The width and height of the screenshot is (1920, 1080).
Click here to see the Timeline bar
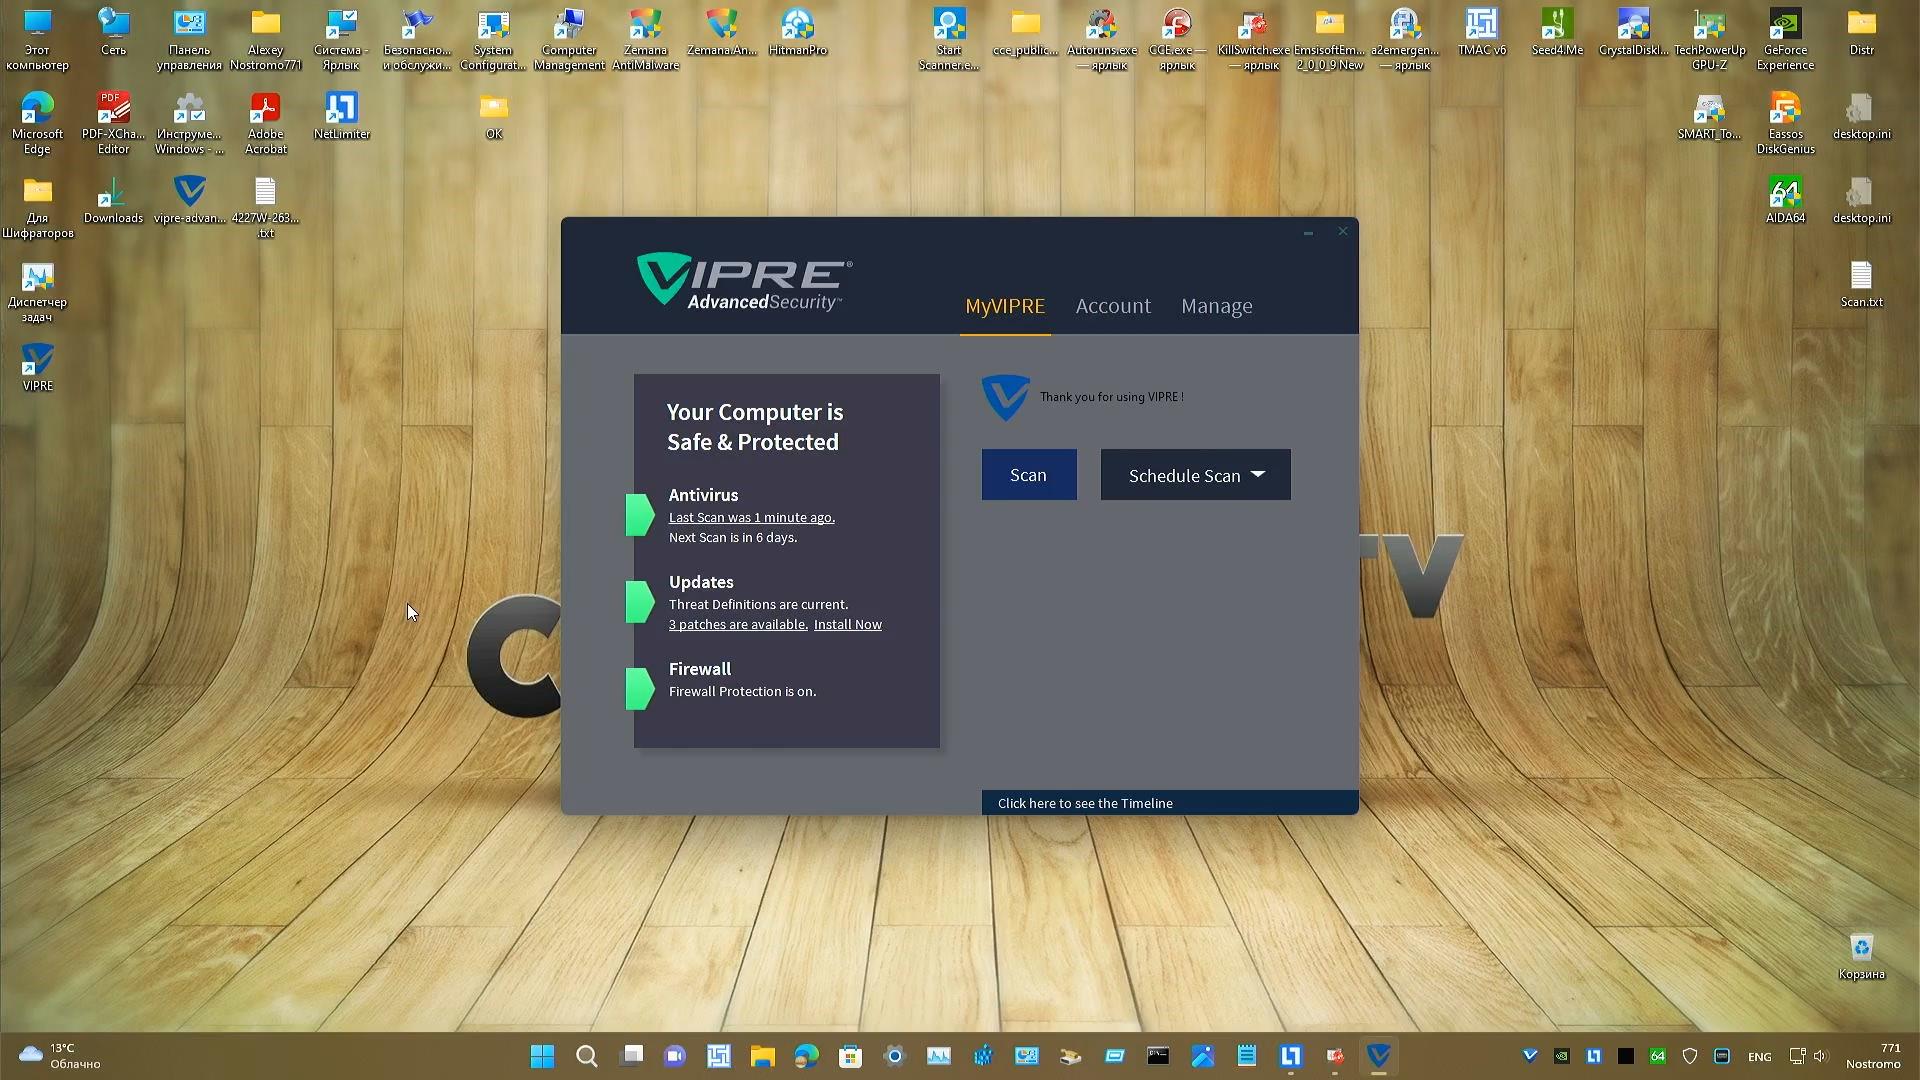coord(1169,803)
